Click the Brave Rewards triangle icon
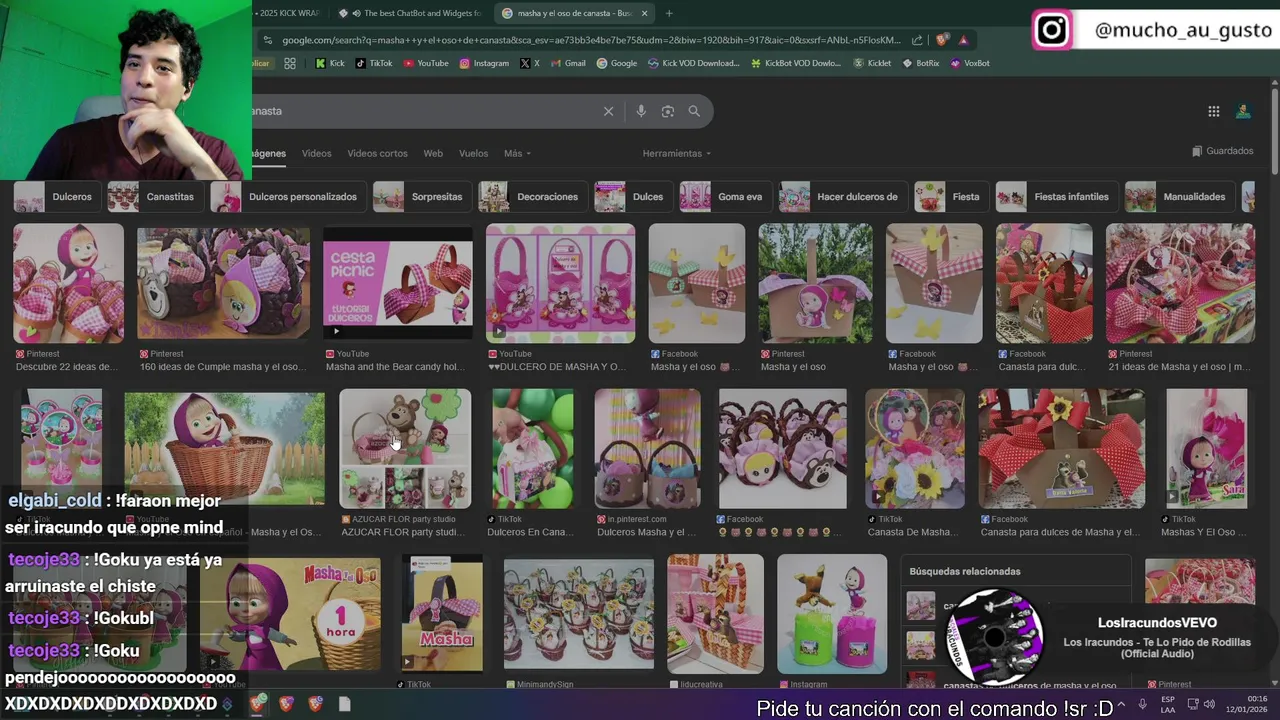This screenshot has height=720, width=1280. pos(963,40)
